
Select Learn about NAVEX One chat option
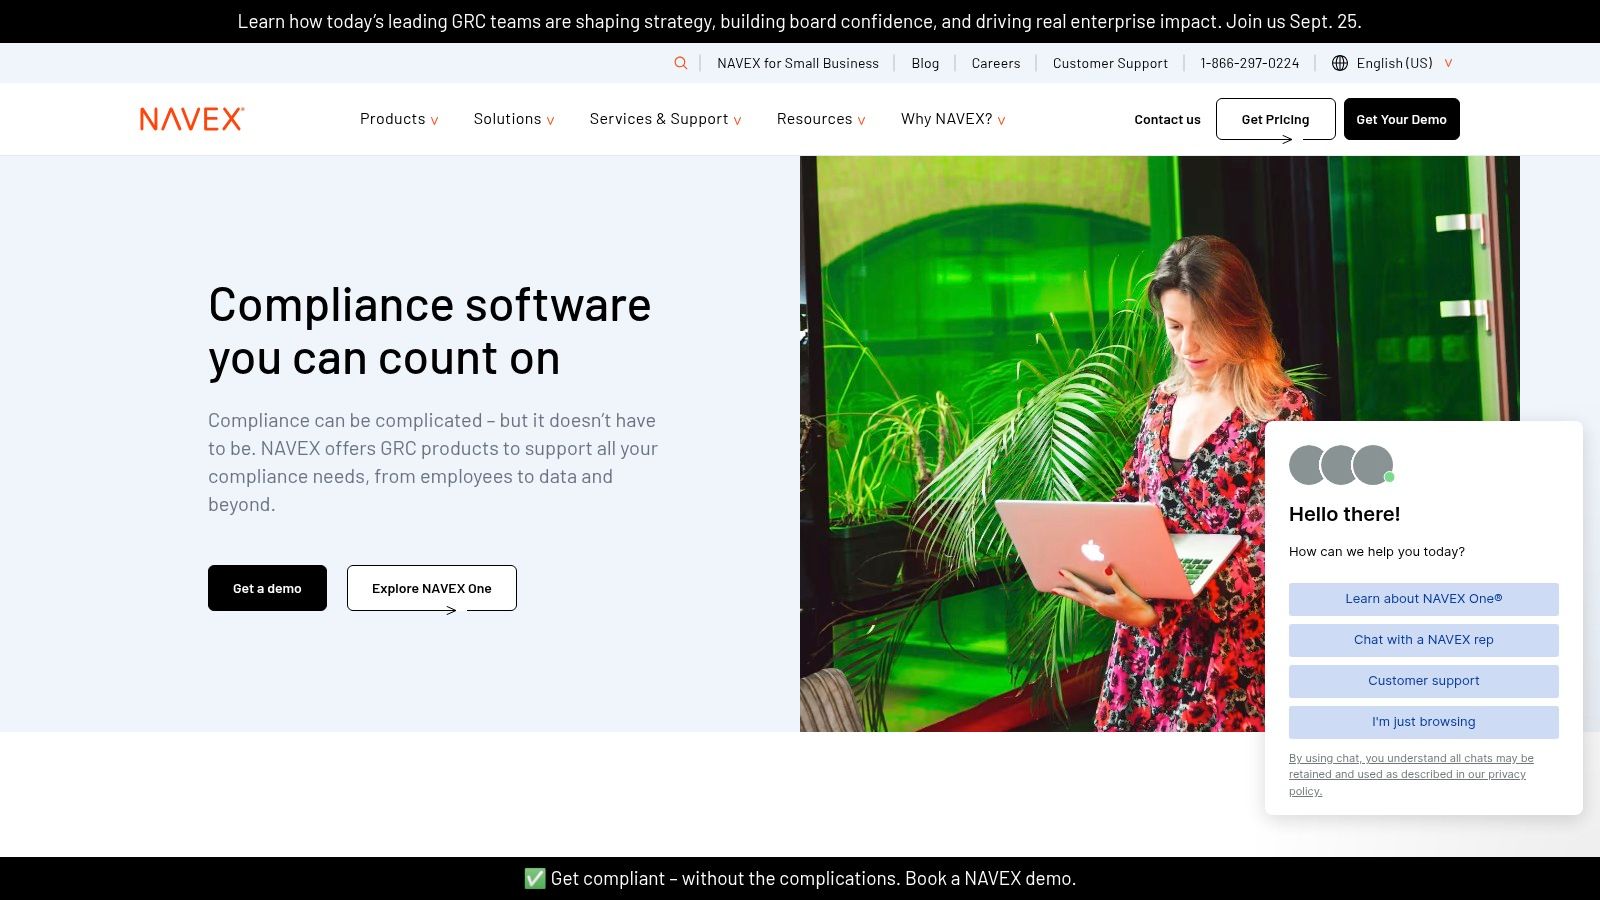[1423, 599]
